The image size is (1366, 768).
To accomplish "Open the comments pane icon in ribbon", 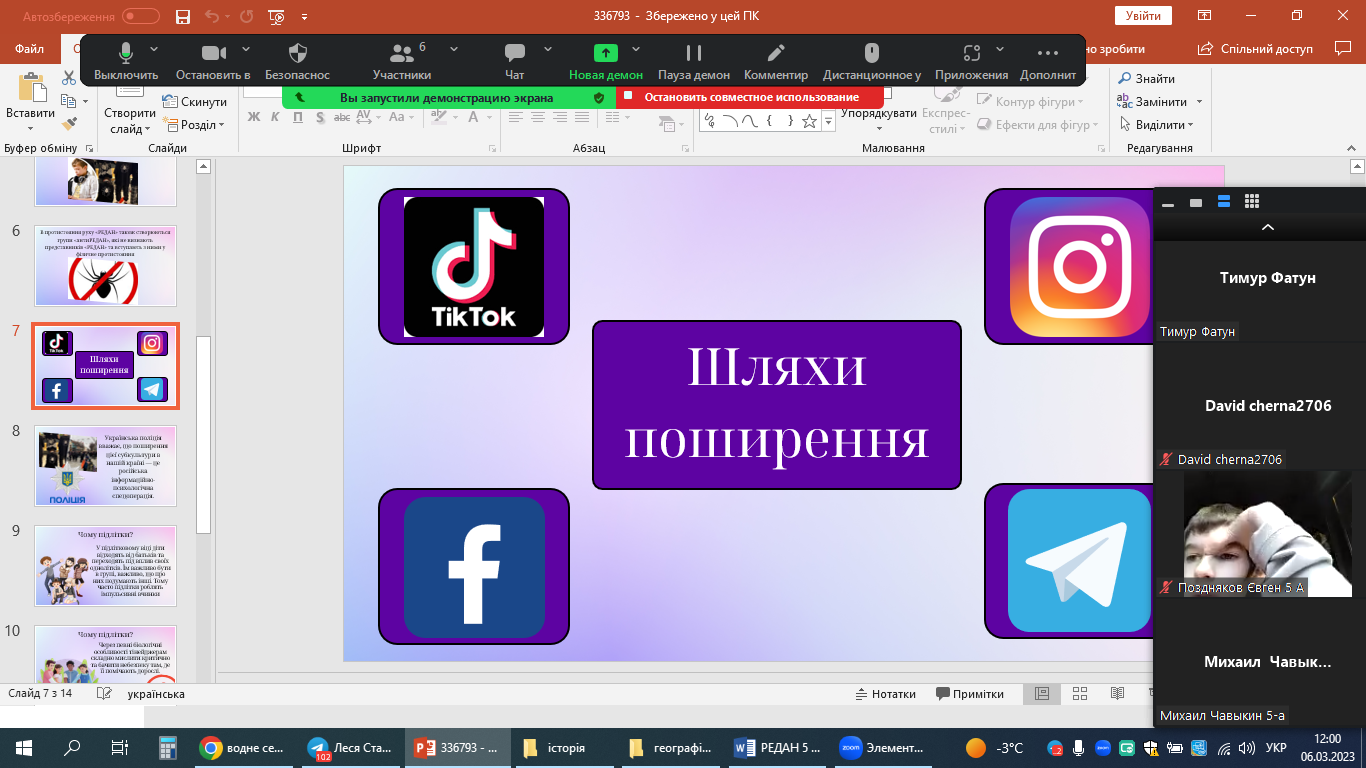I will click(1342, 48).
